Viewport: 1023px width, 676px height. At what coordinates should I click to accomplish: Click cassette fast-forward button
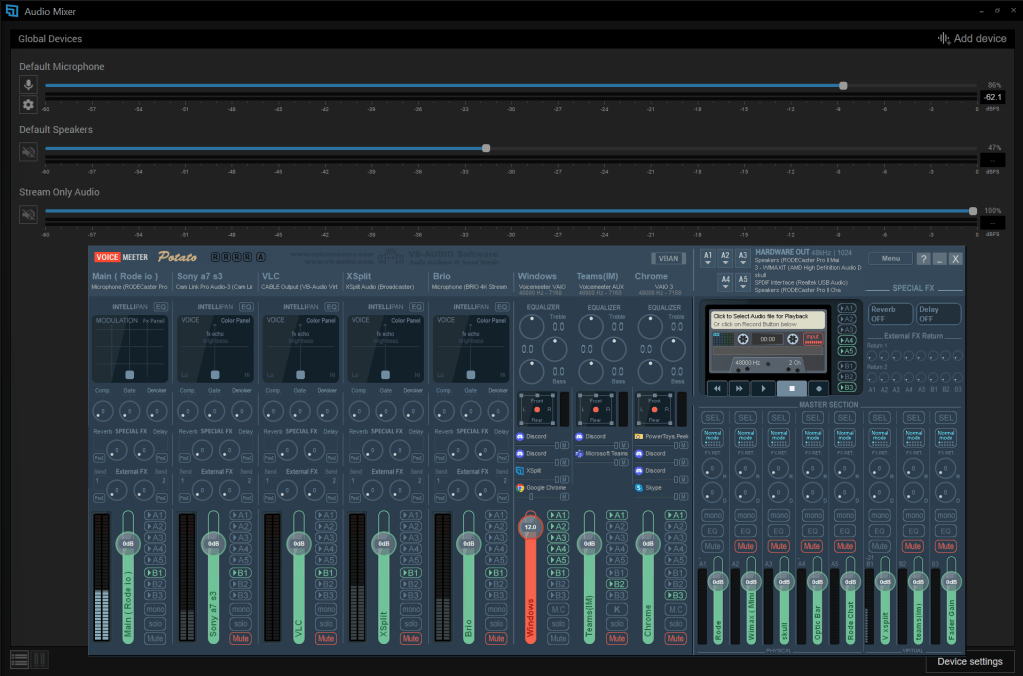click(x=739, y=388)
